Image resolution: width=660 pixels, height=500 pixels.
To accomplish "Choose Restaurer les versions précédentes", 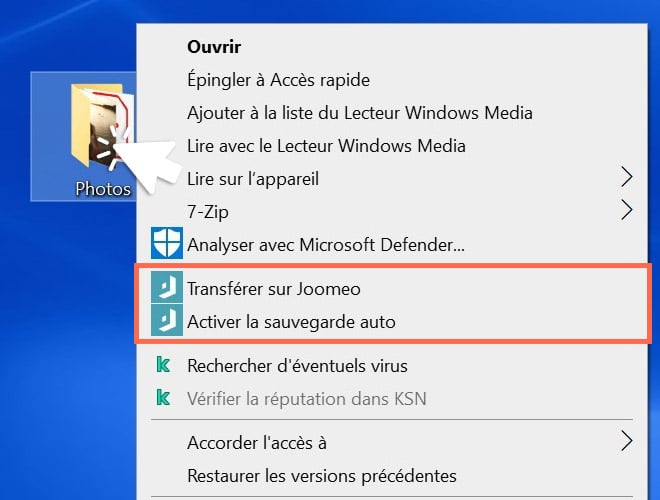I will pyautogui.click(x=321, y=475).
